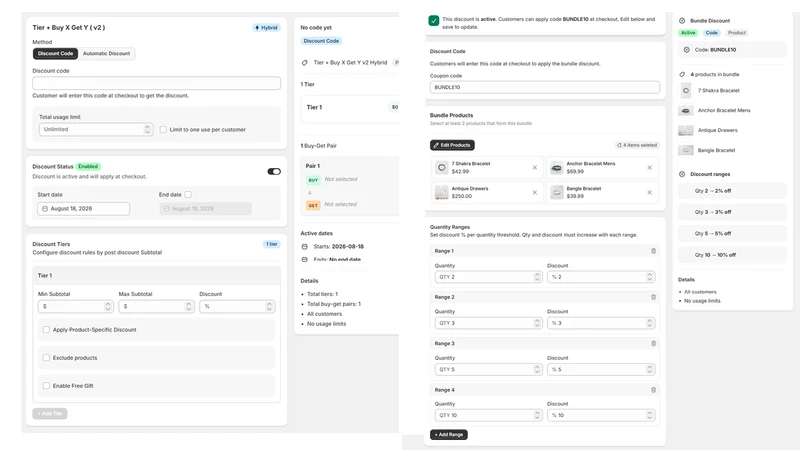Check Enable Free Gift option

pyautogui.click(x=46, y=386)
